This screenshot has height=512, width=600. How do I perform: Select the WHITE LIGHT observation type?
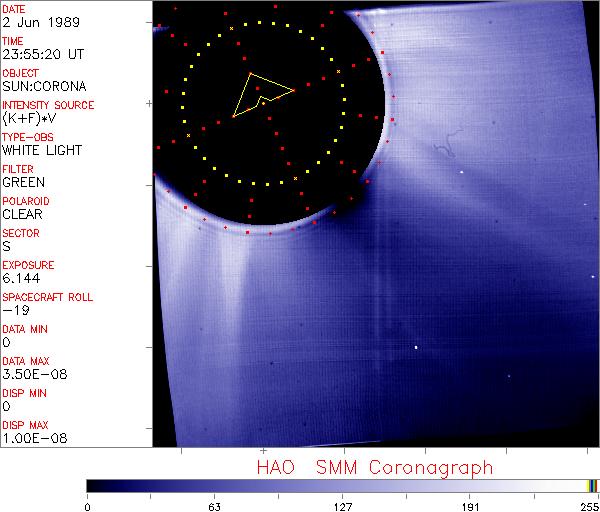41,150
